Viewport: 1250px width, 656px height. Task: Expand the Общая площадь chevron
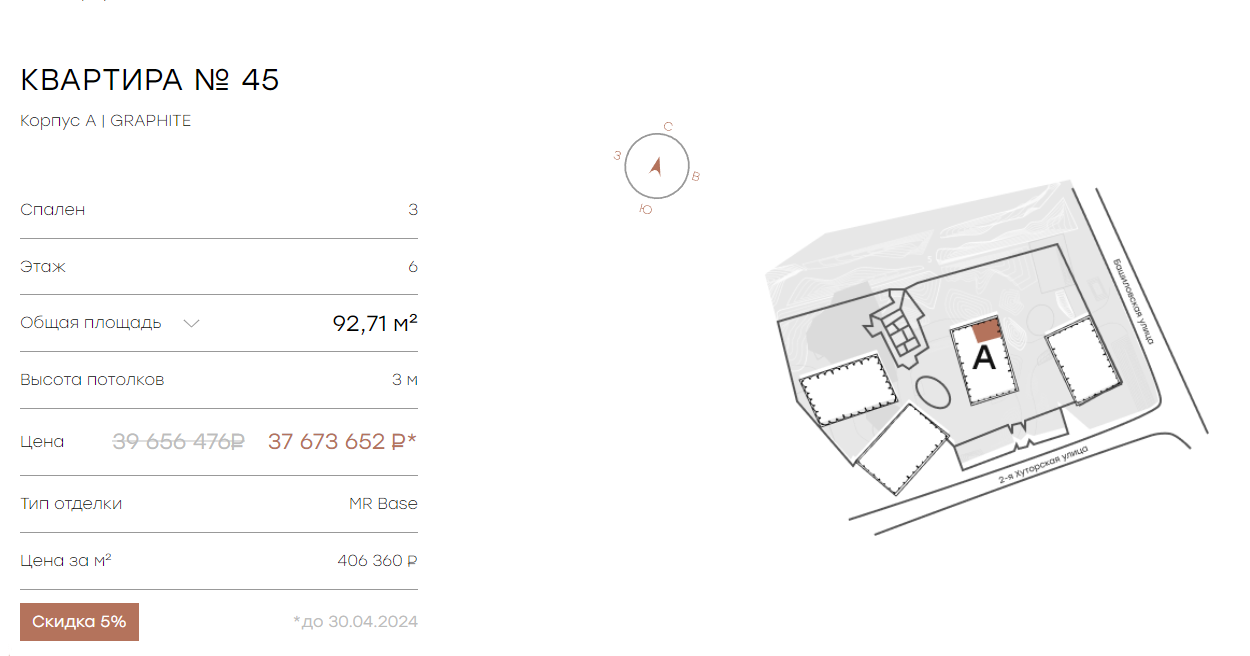click(191, 323)
